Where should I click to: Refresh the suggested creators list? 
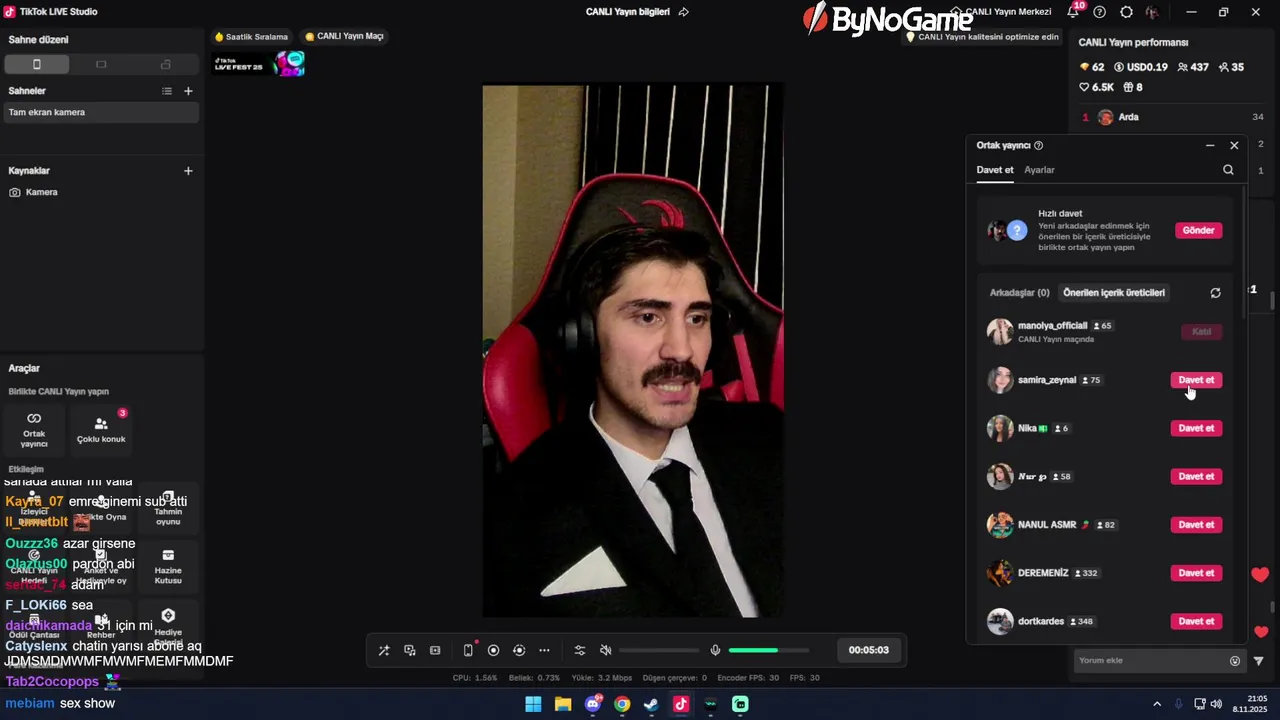click(x=1215, y=293)
